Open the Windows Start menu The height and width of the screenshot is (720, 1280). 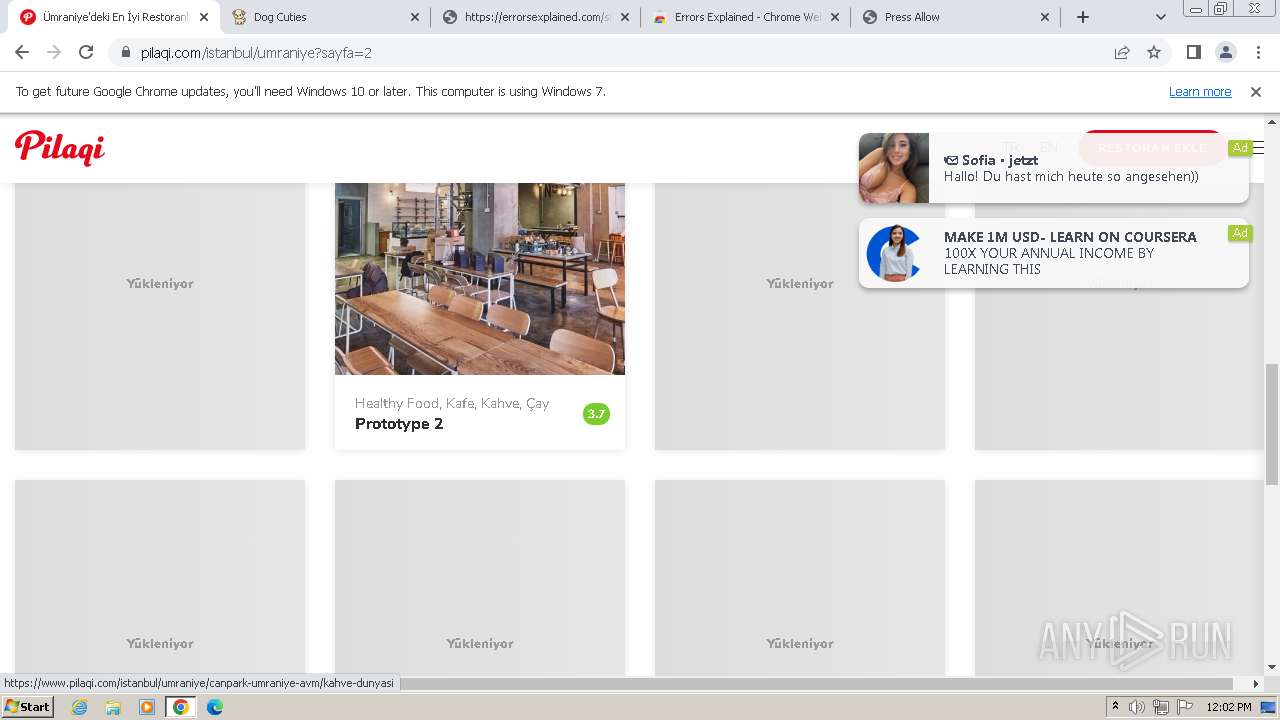28,707
